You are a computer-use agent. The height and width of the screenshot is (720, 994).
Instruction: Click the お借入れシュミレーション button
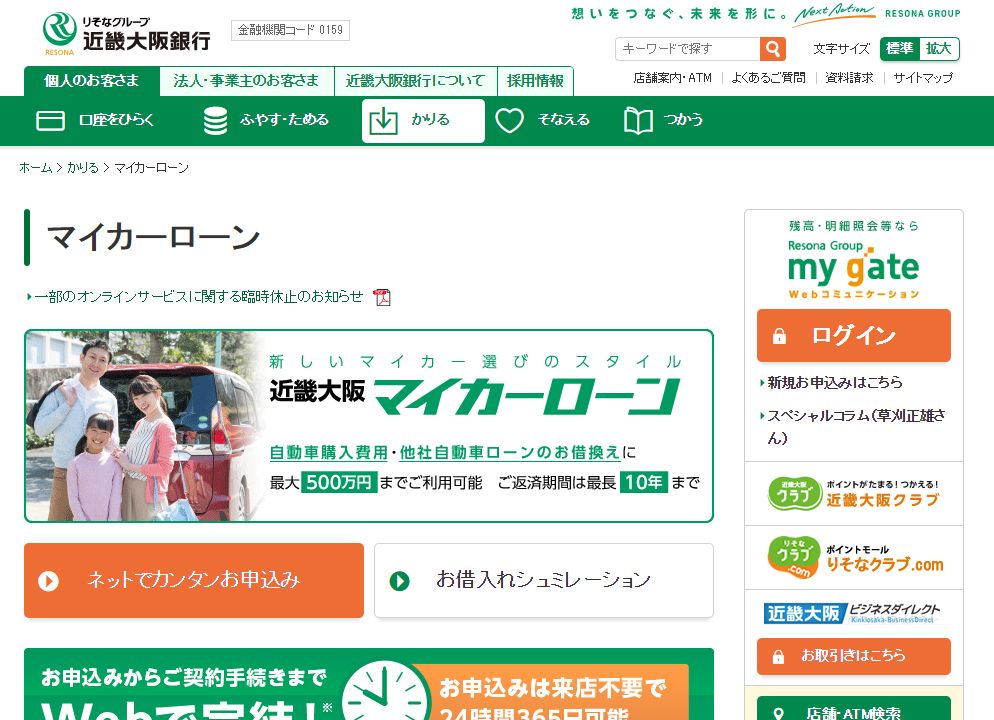pyautogui.click(x=544, y=581)
